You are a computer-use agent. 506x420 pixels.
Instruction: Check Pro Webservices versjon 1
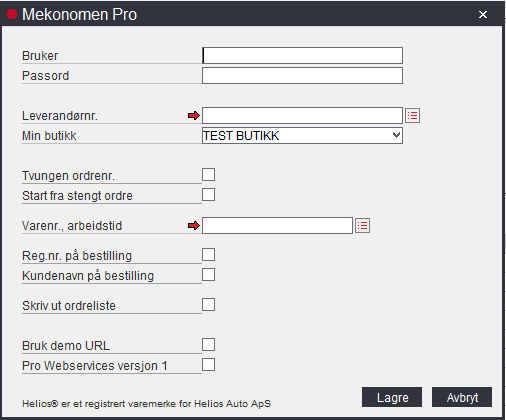click(x=208, y=364)
